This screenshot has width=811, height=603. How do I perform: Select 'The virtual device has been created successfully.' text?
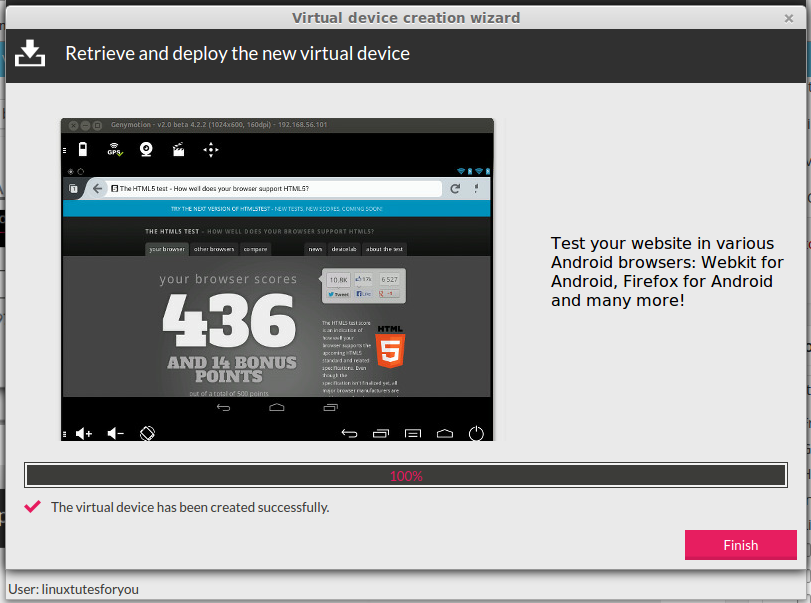point(190,507)
